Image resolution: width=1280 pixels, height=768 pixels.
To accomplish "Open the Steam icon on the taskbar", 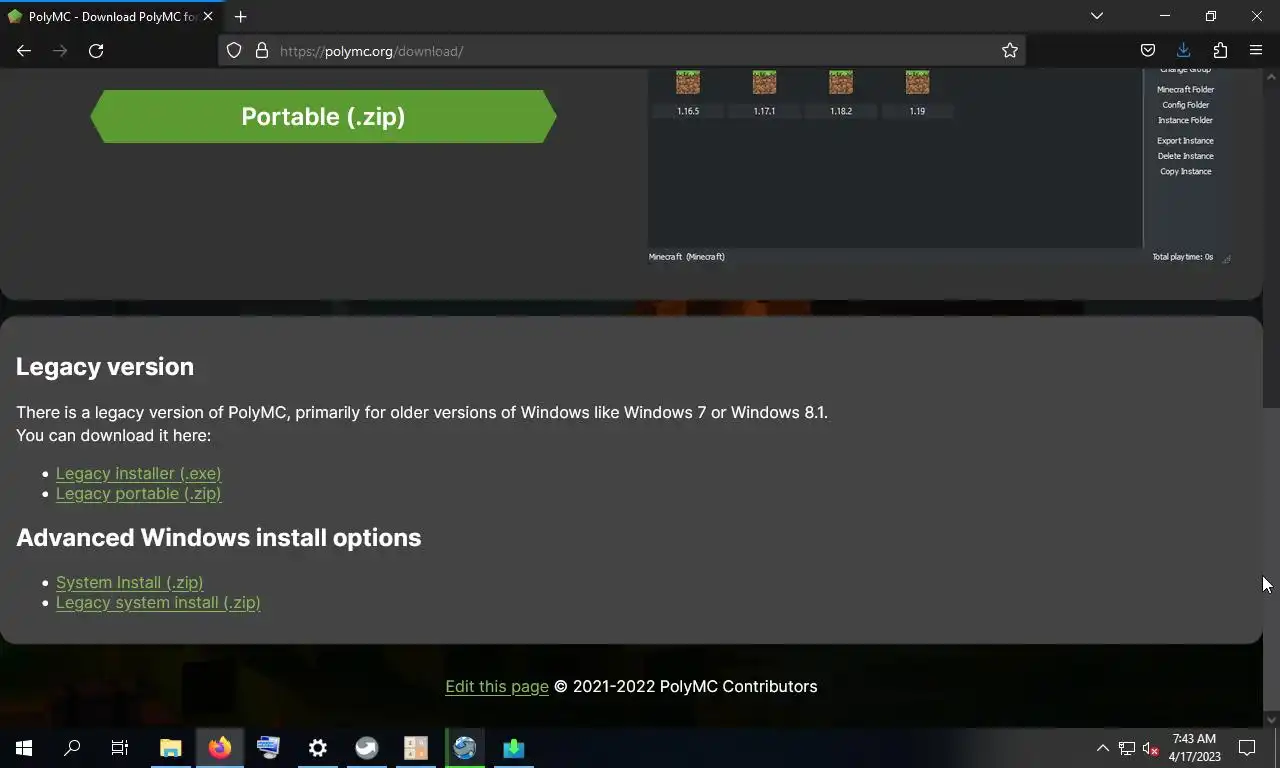I will tap(367, 748).
